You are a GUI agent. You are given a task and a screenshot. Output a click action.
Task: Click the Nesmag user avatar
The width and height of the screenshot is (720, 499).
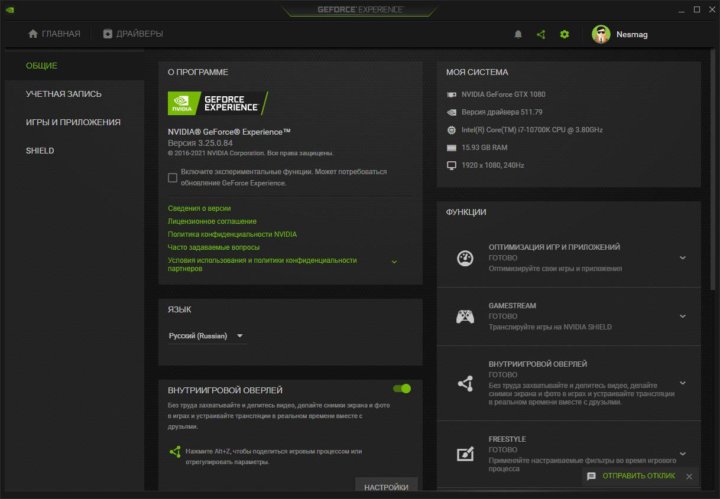tap(600, 34)
